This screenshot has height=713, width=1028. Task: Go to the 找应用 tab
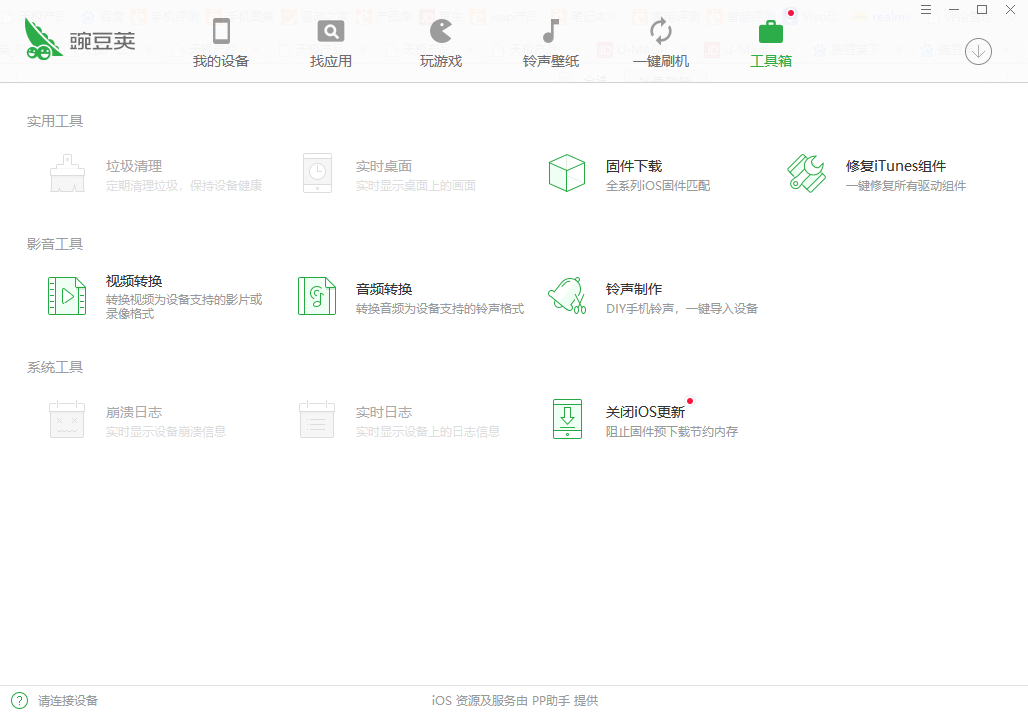click(331, 45)
